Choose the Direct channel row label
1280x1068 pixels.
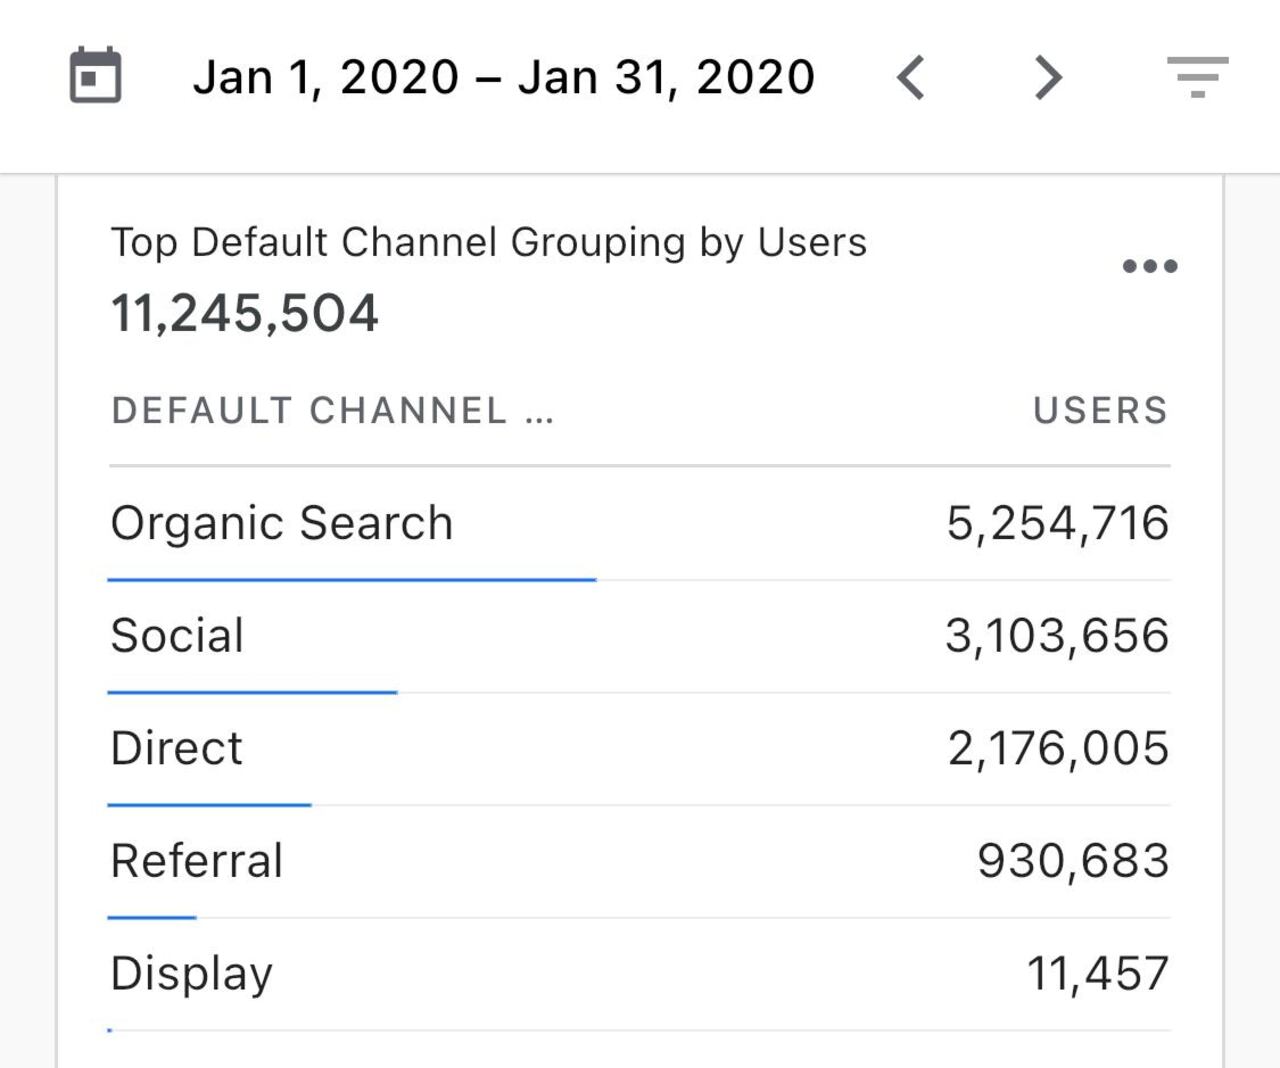tap(176, 748)
